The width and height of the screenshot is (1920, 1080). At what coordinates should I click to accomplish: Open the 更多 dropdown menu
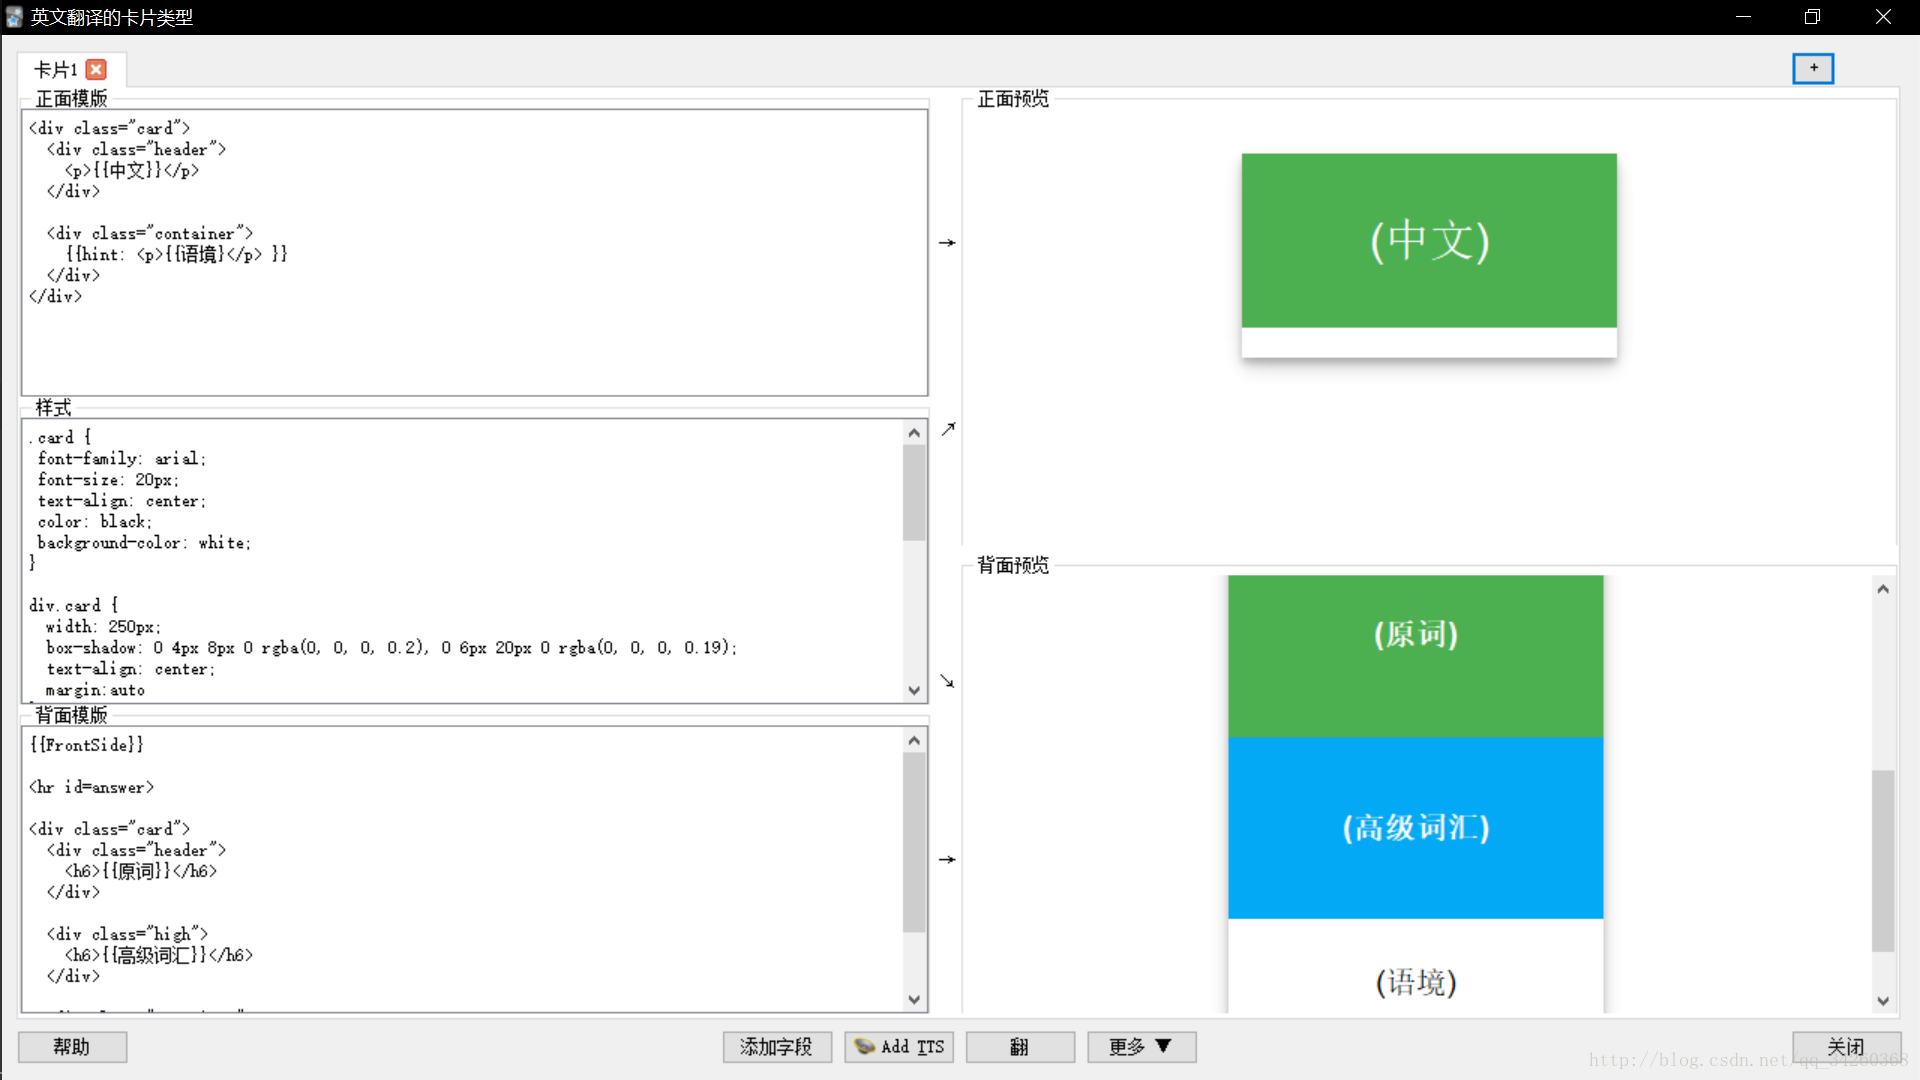click(x=1141, y=1046)
